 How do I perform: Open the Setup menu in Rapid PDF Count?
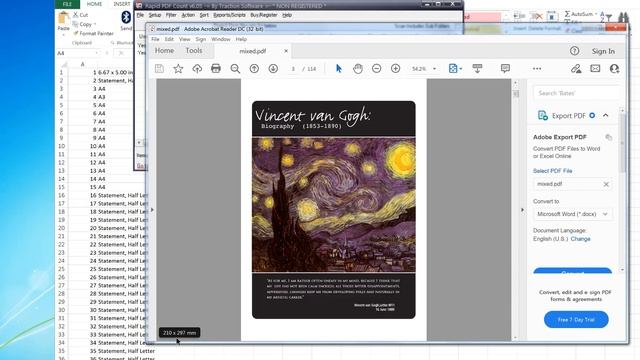point(155,15)
